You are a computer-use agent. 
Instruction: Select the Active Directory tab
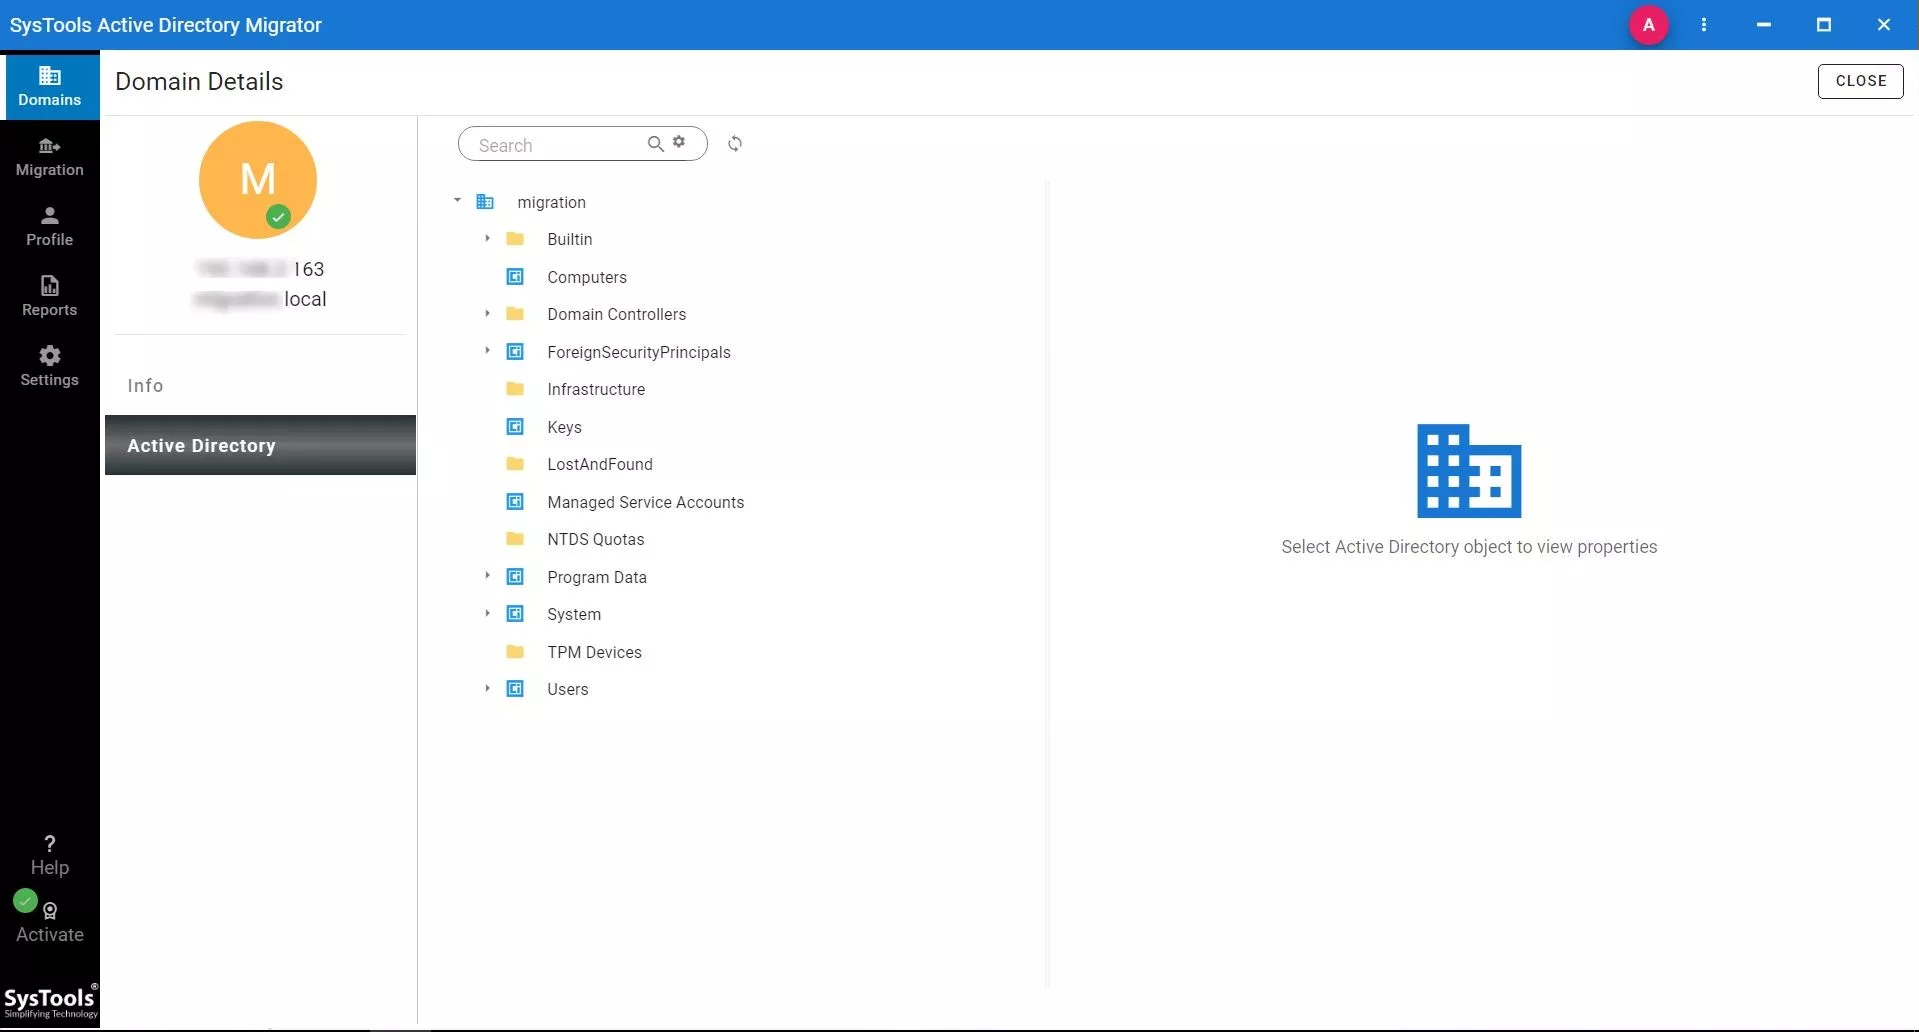point(260,445)
